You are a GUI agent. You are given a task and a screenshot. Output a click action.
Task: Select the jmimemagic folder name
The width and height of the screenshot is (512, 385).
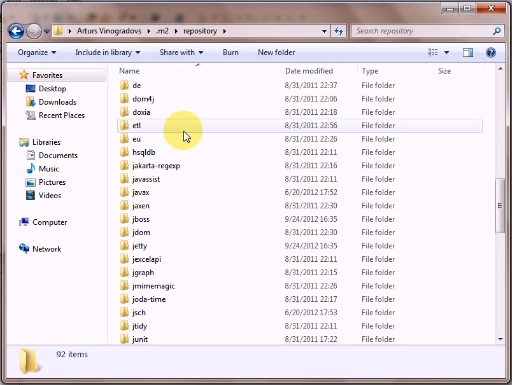(x=153, y=286)
